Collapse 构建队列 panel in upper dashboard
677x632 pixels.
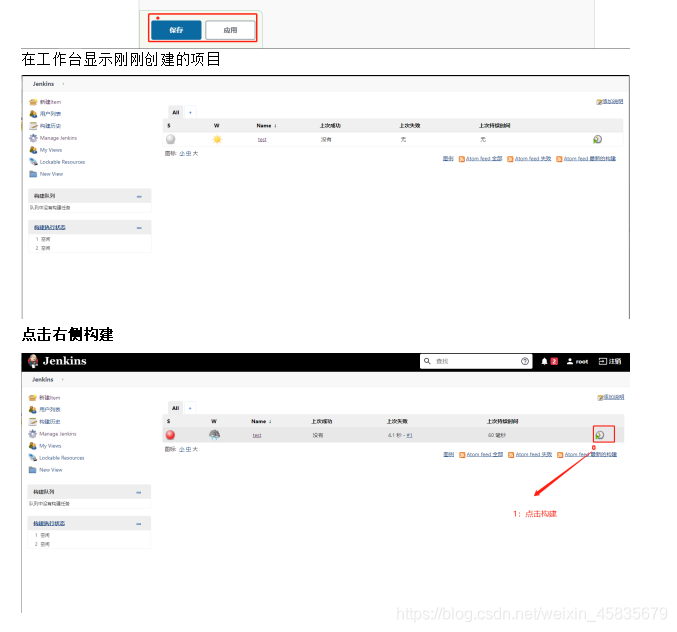tap(139, 196)
